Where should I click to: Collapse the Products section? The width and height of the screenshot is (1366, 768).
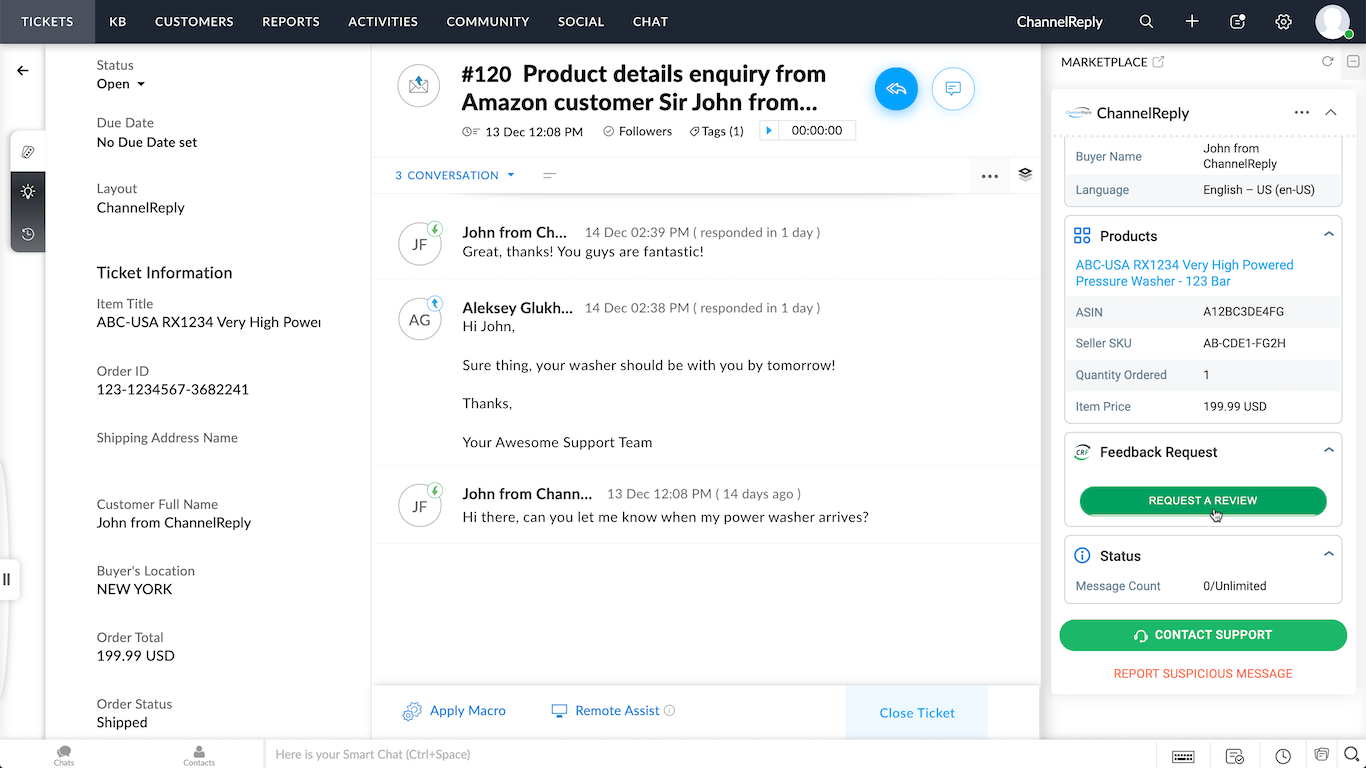click(1329, 235)
